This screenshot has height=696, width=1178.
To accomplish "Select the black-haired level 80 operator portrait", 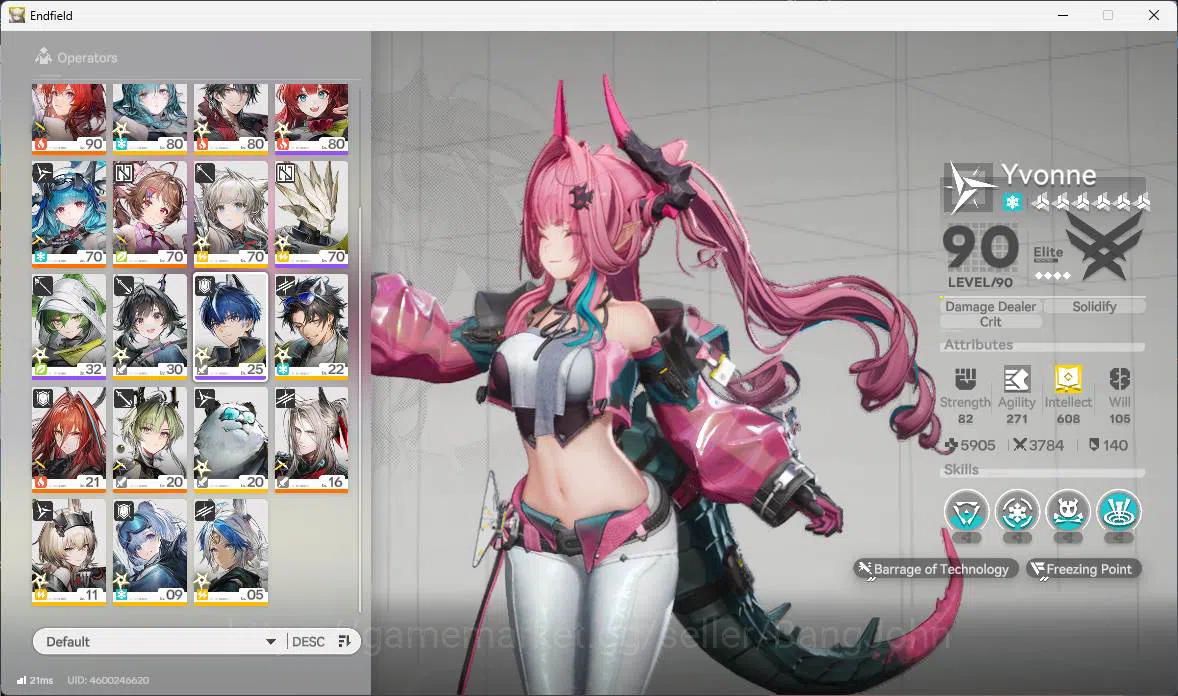I will (231, 118).
